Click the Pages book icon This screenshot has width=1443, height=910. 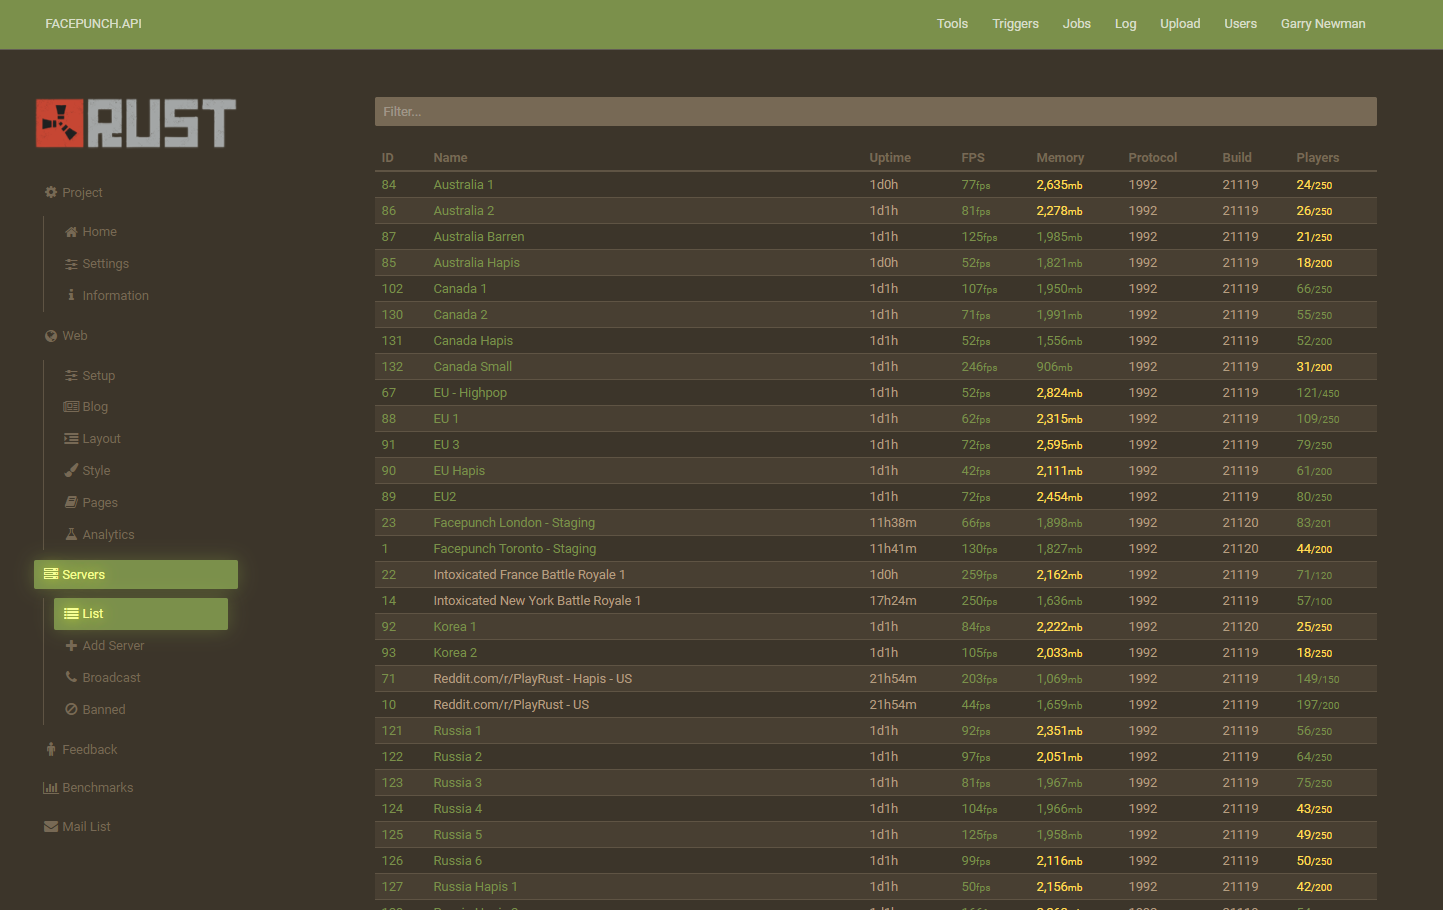pyautogui.click(x=71, y=502)
